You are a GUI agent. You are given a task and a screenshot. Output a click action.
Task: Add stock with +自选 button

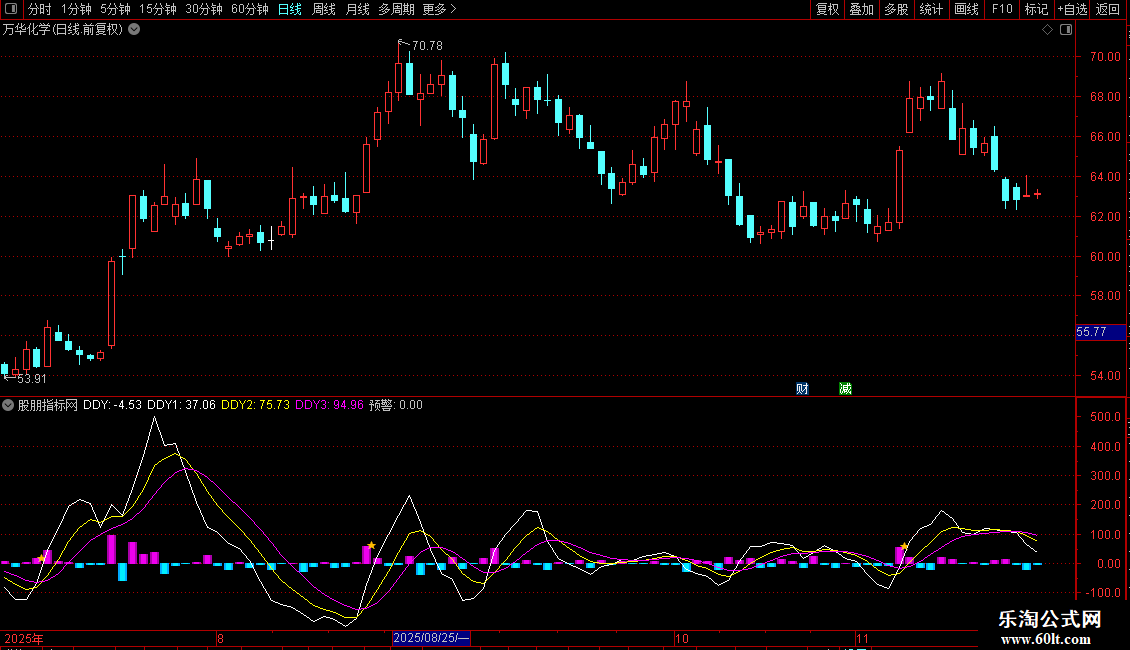click(1071, 9)
